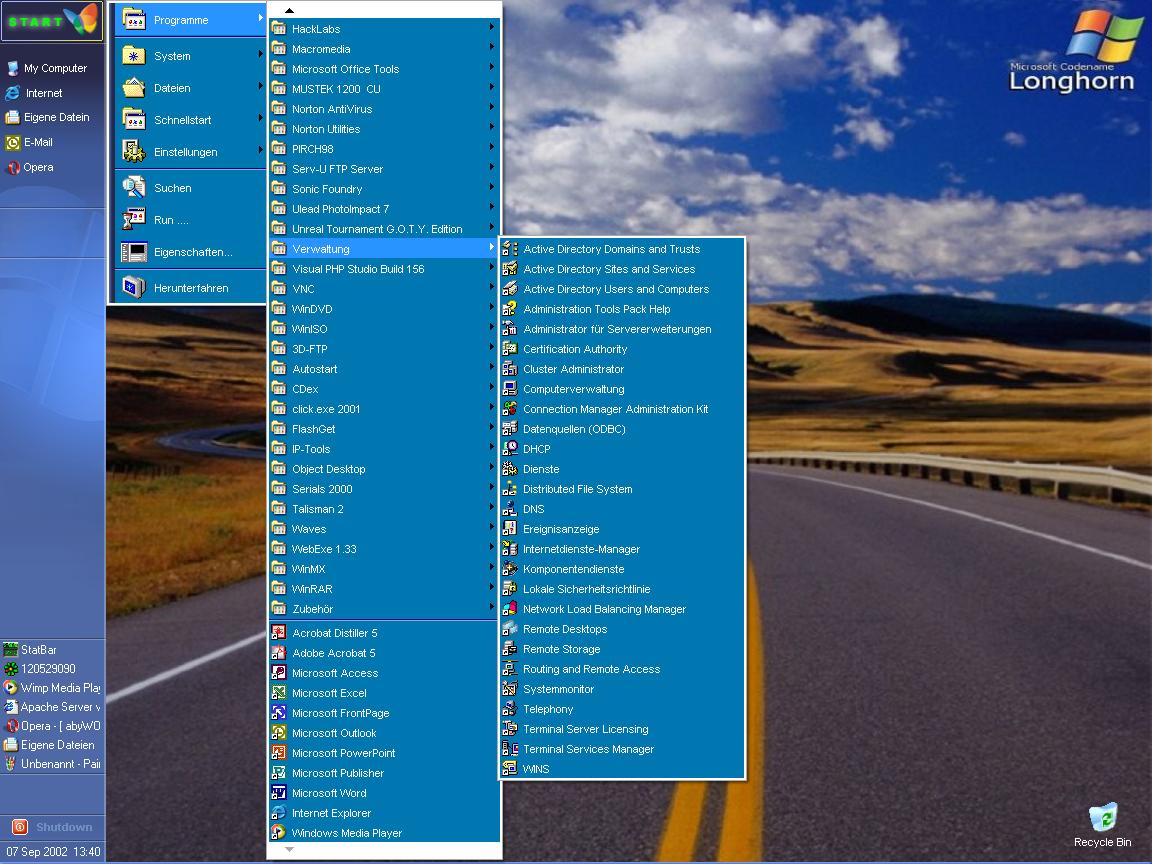Click the Microsoft Excel icon
This screenshot has width=1152, height=864.
279,693
